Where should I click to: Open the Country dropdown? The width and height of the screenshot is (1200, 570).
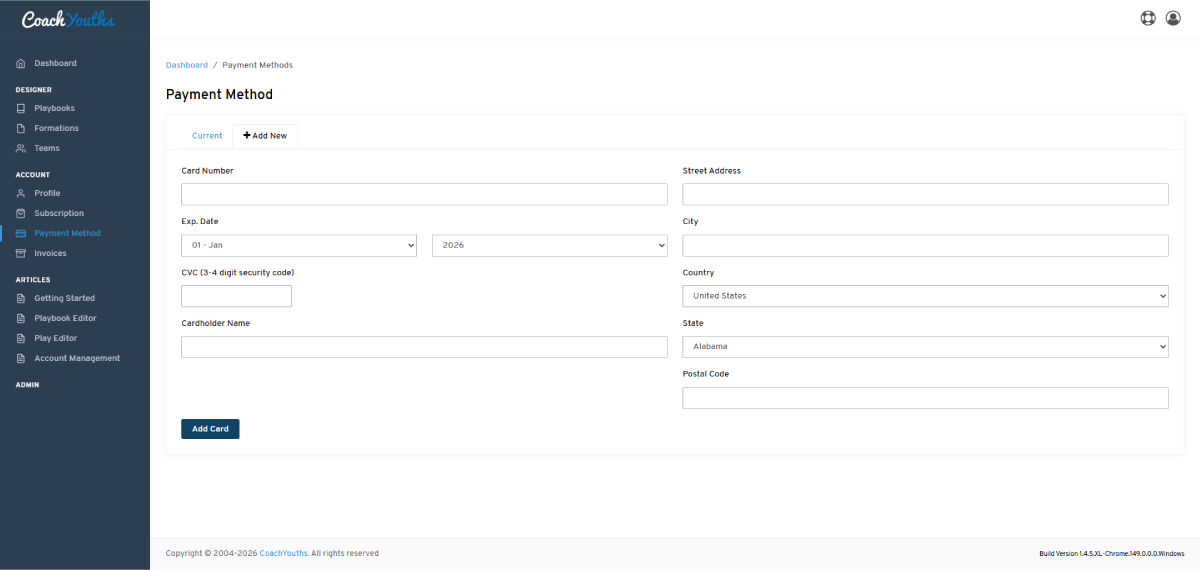click(925, 296)
